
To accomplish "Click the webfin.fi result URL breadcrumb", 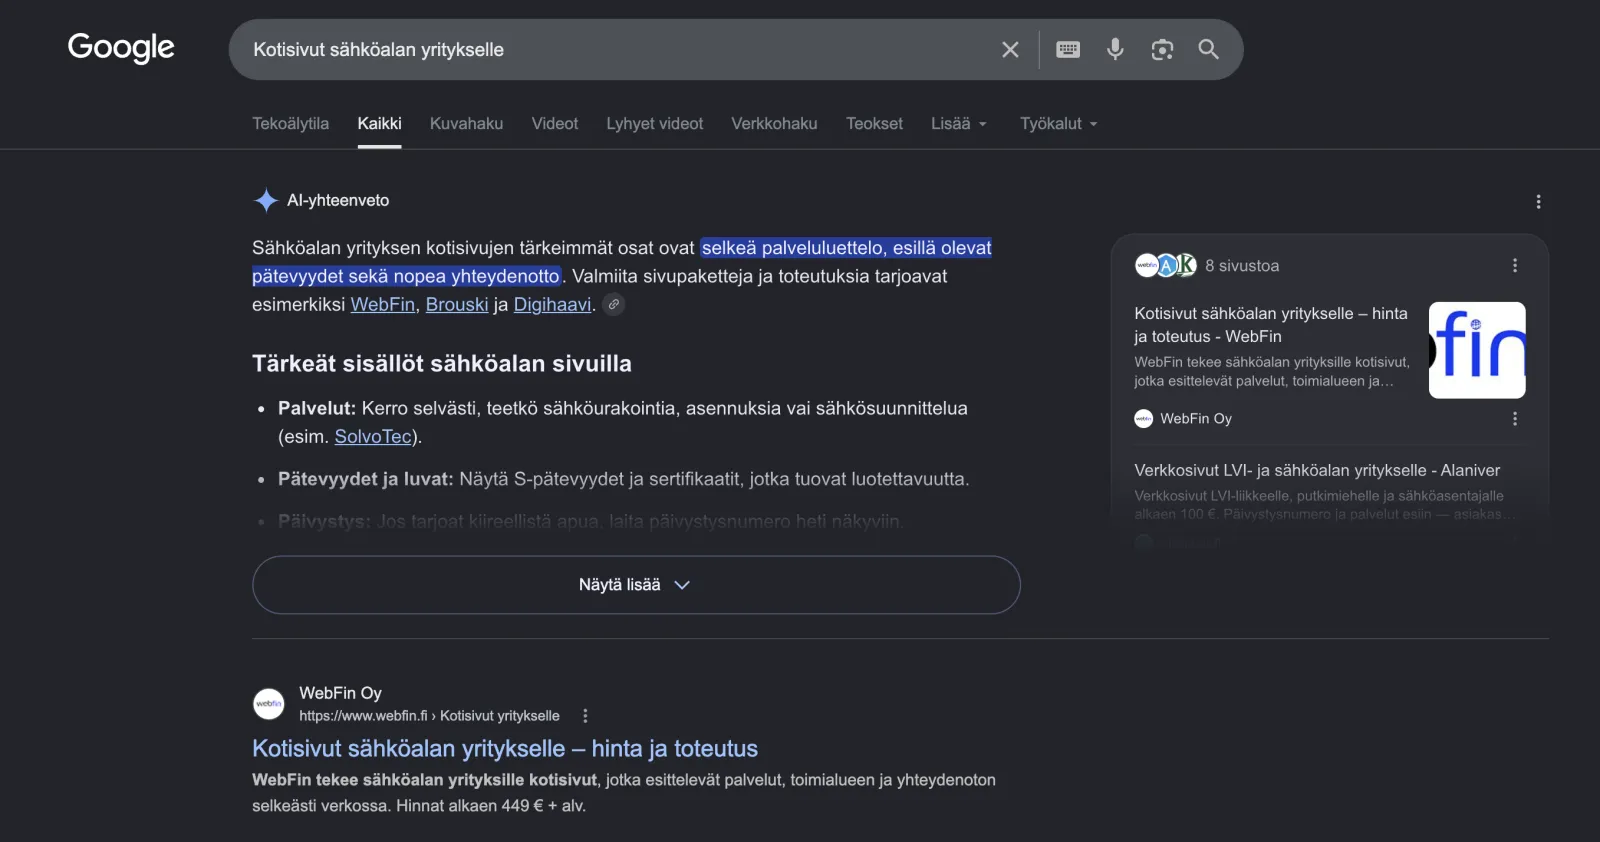I will (429, 716).
